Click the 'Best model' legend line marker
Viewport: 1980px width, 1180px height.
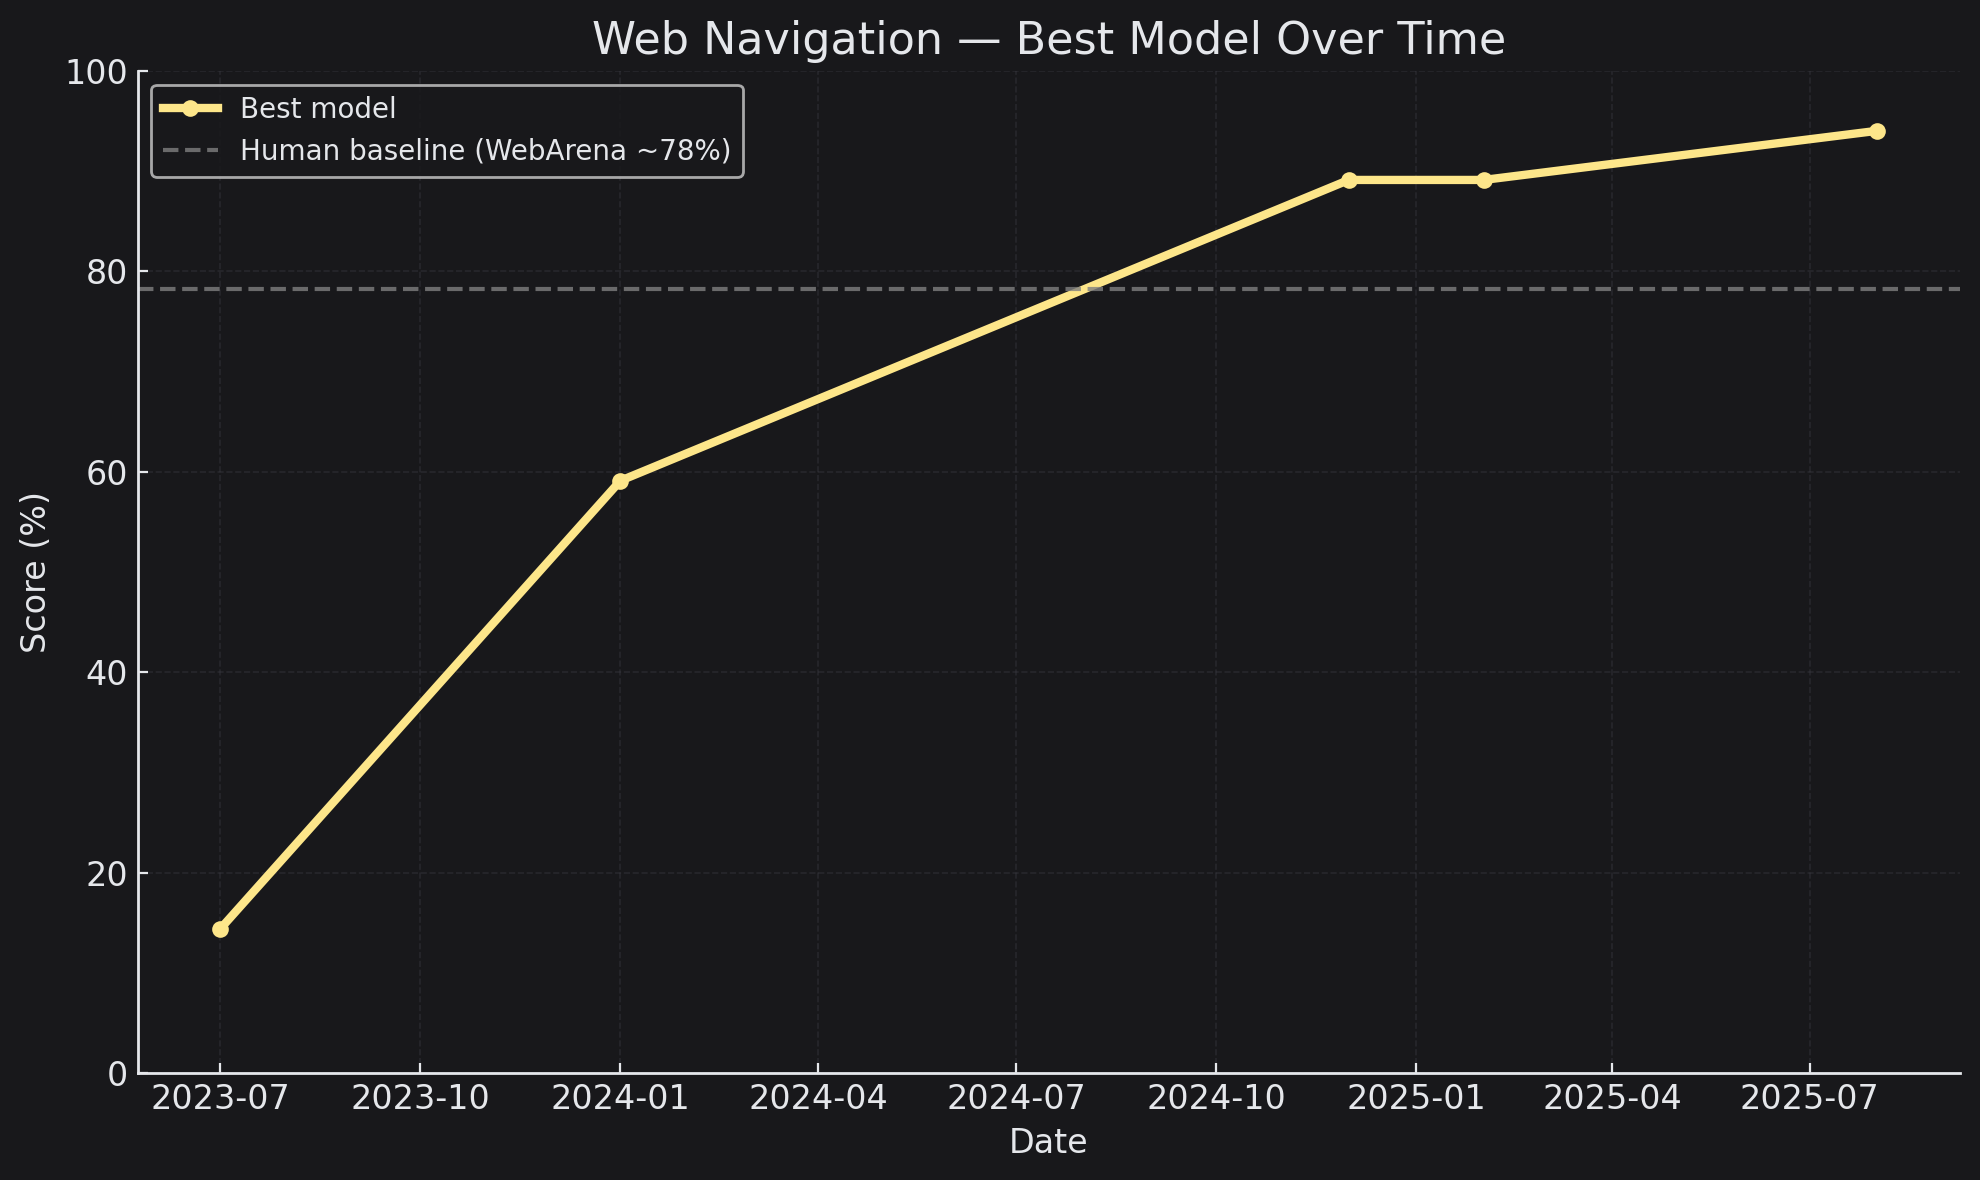(190, 108)
